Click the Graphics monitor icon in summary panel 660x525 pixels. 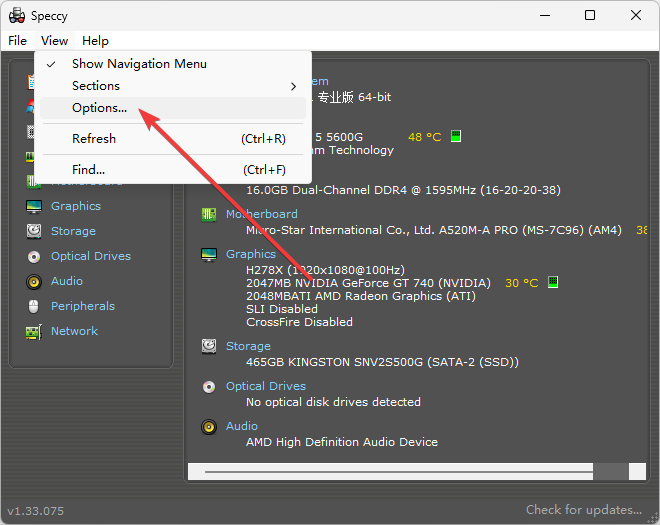(x=209, y=255)
